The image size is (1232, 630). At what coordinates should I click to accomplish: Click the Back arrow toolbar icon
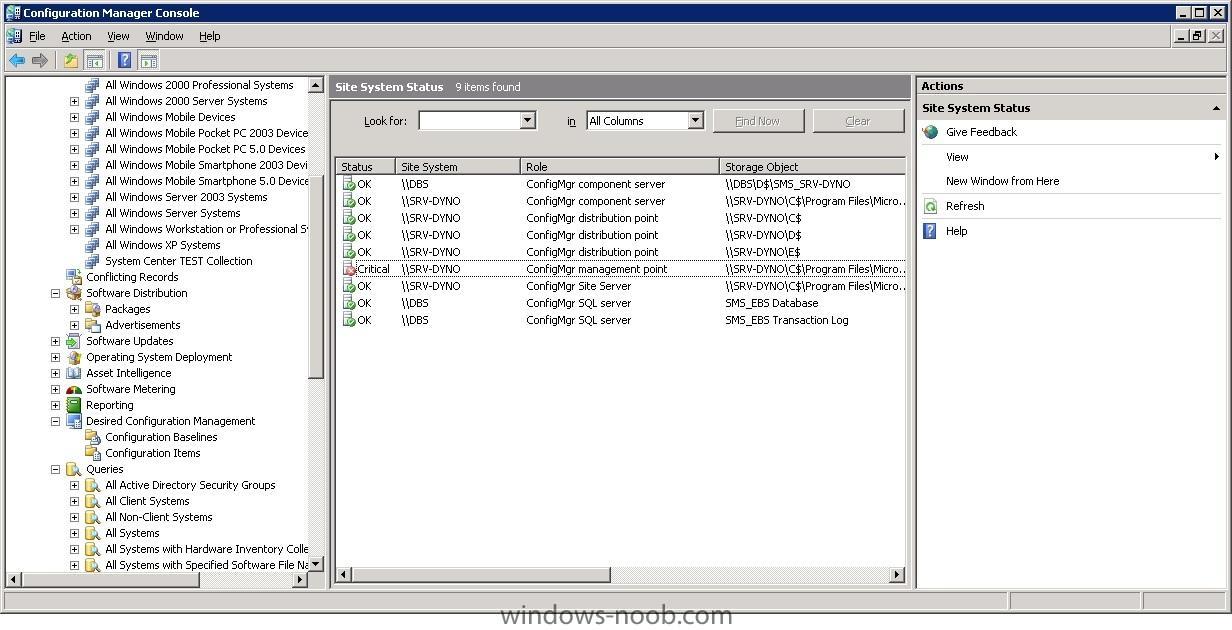click(x=17, y=60)
